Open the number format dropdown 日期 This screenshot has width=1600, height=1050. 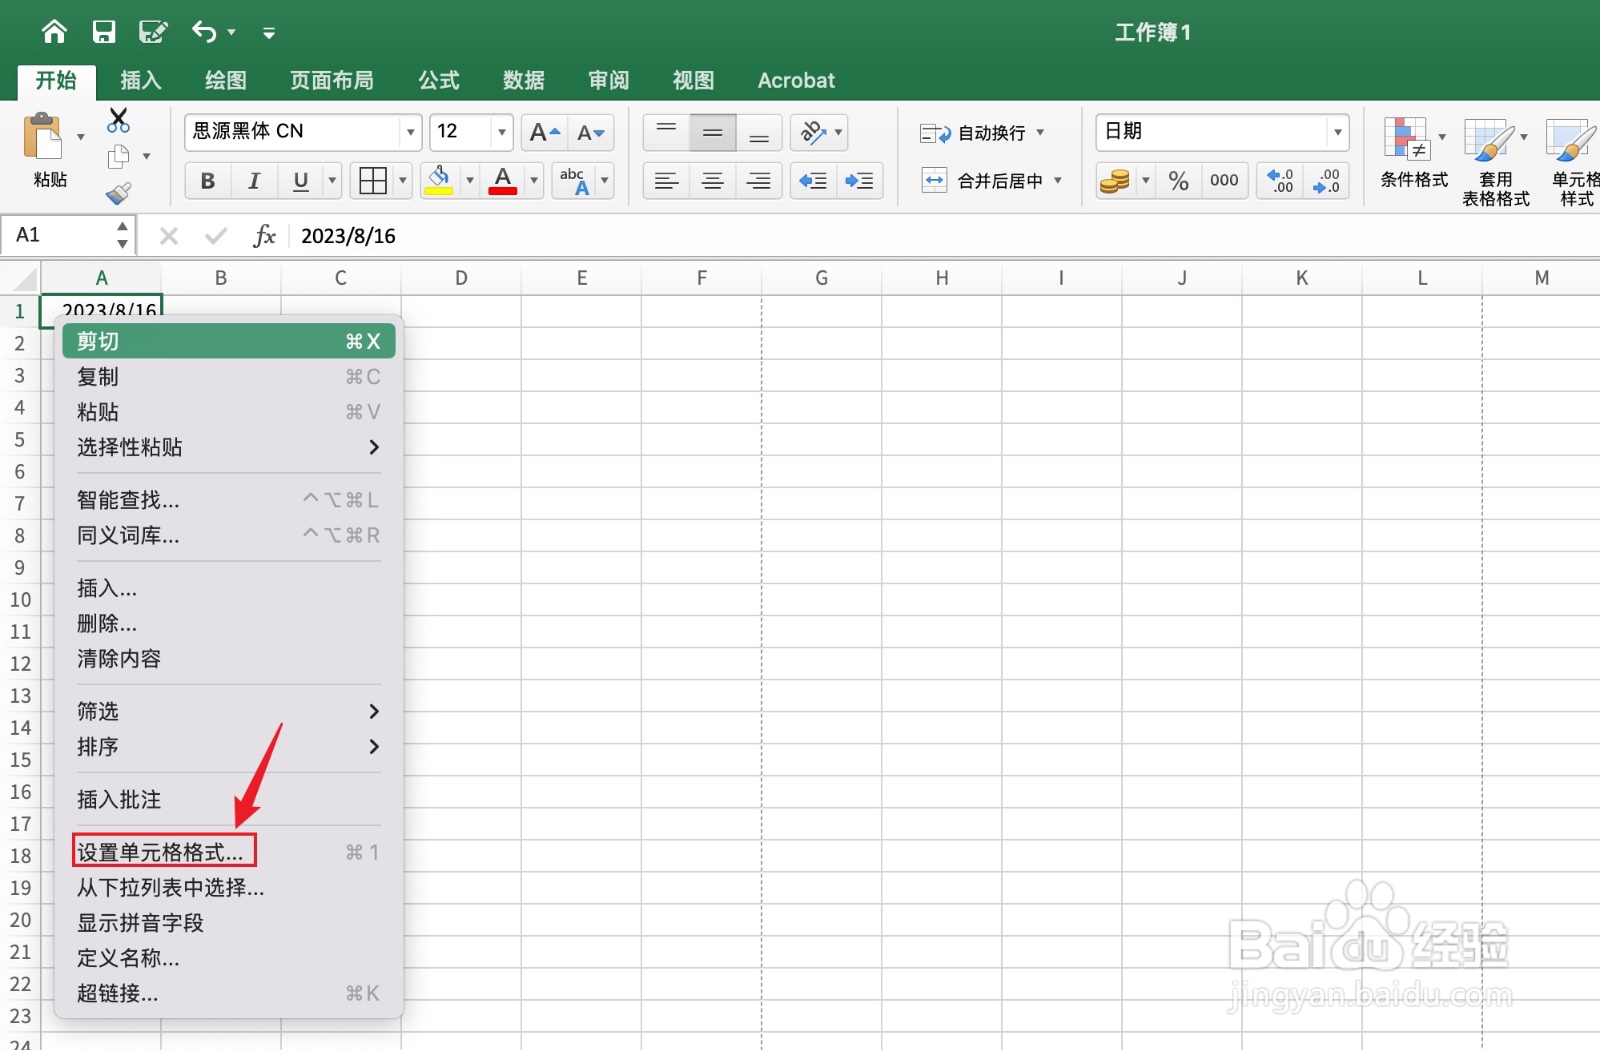(1337, 132)
